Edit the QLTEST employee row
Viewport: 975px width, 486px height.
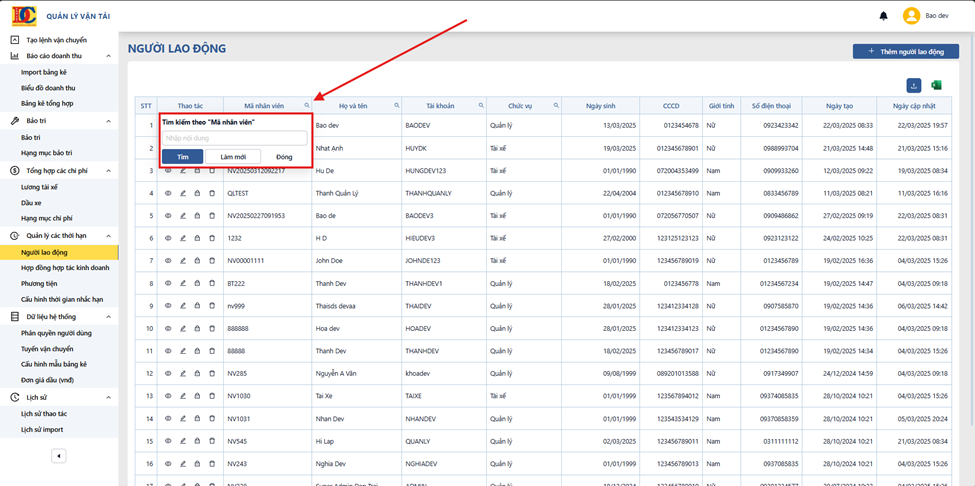[x=183, y=193]
